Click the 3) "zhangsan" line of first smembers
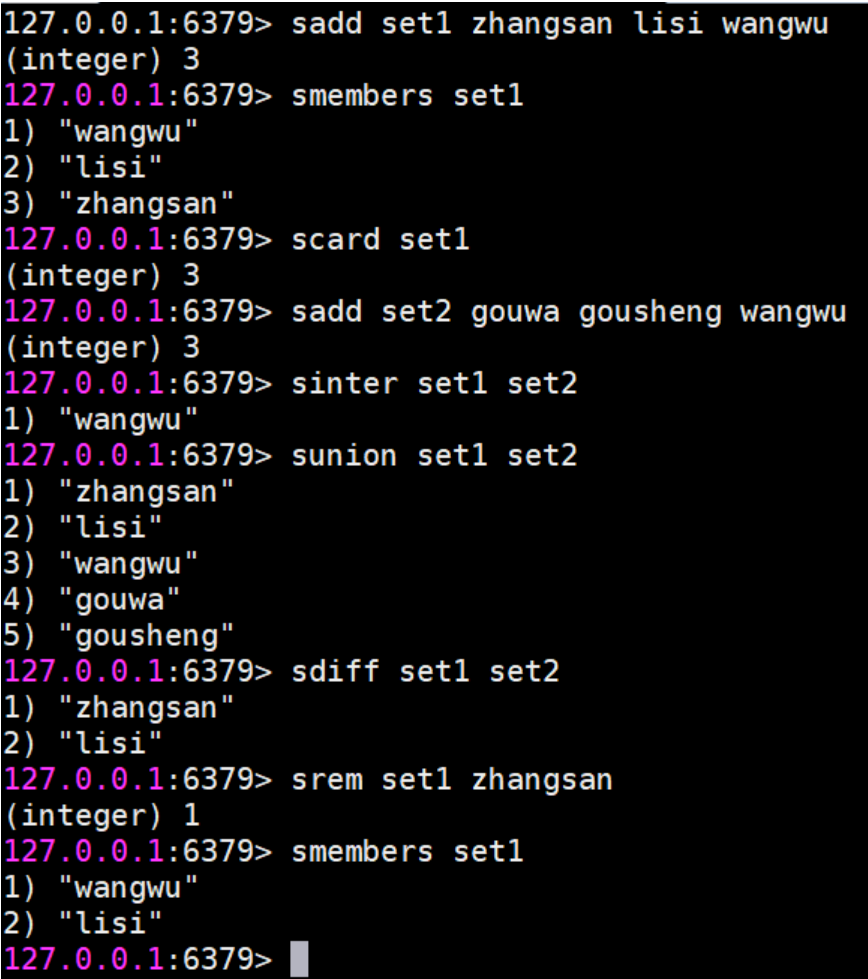Viewport: 868px width, 979px height. (x=119, y=204)
